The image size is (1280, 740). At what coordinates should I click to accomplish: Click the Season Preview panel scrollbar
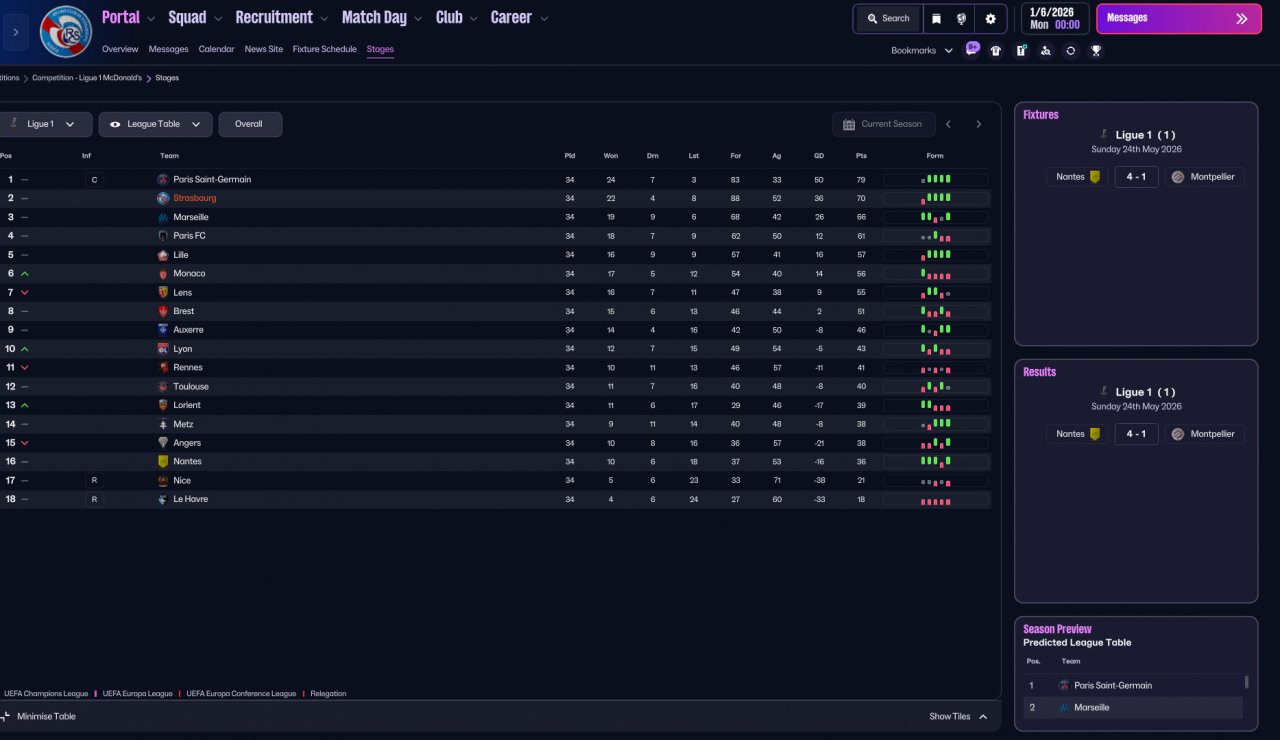click(1246, 682)
